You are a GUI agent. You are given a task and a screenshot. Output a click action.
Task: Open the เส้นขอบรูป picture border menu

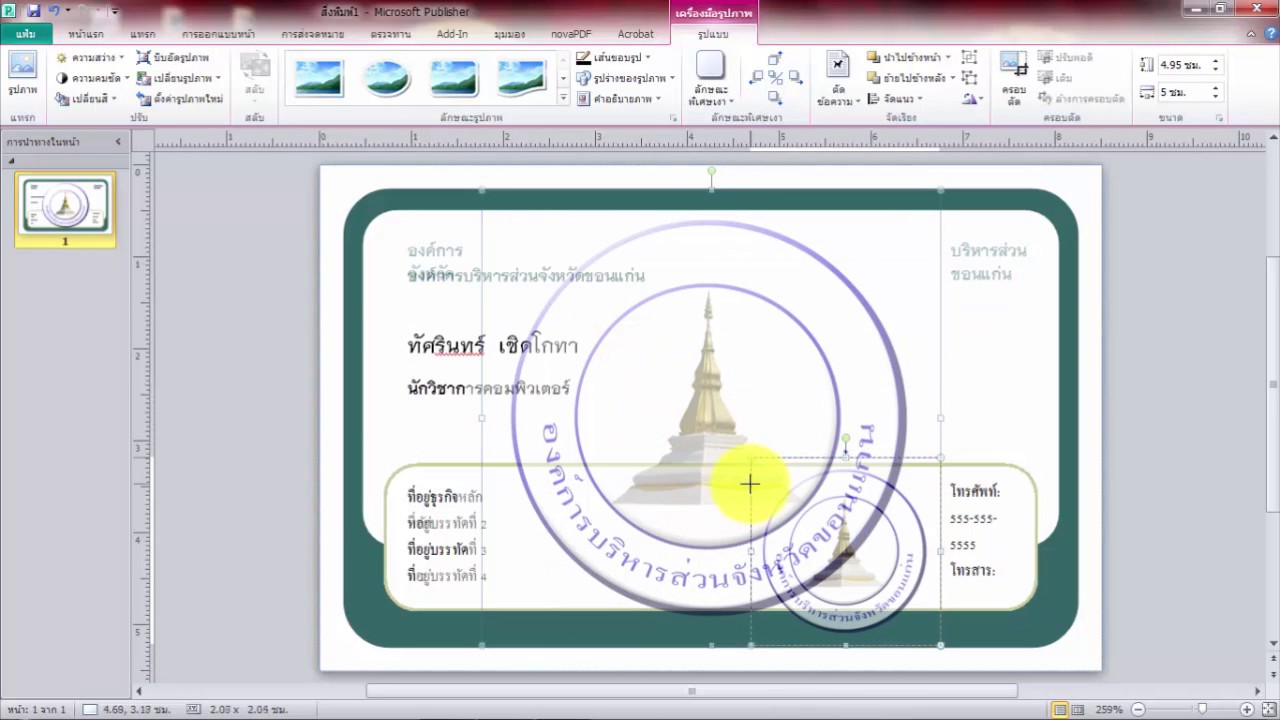(x=613, y=58)
